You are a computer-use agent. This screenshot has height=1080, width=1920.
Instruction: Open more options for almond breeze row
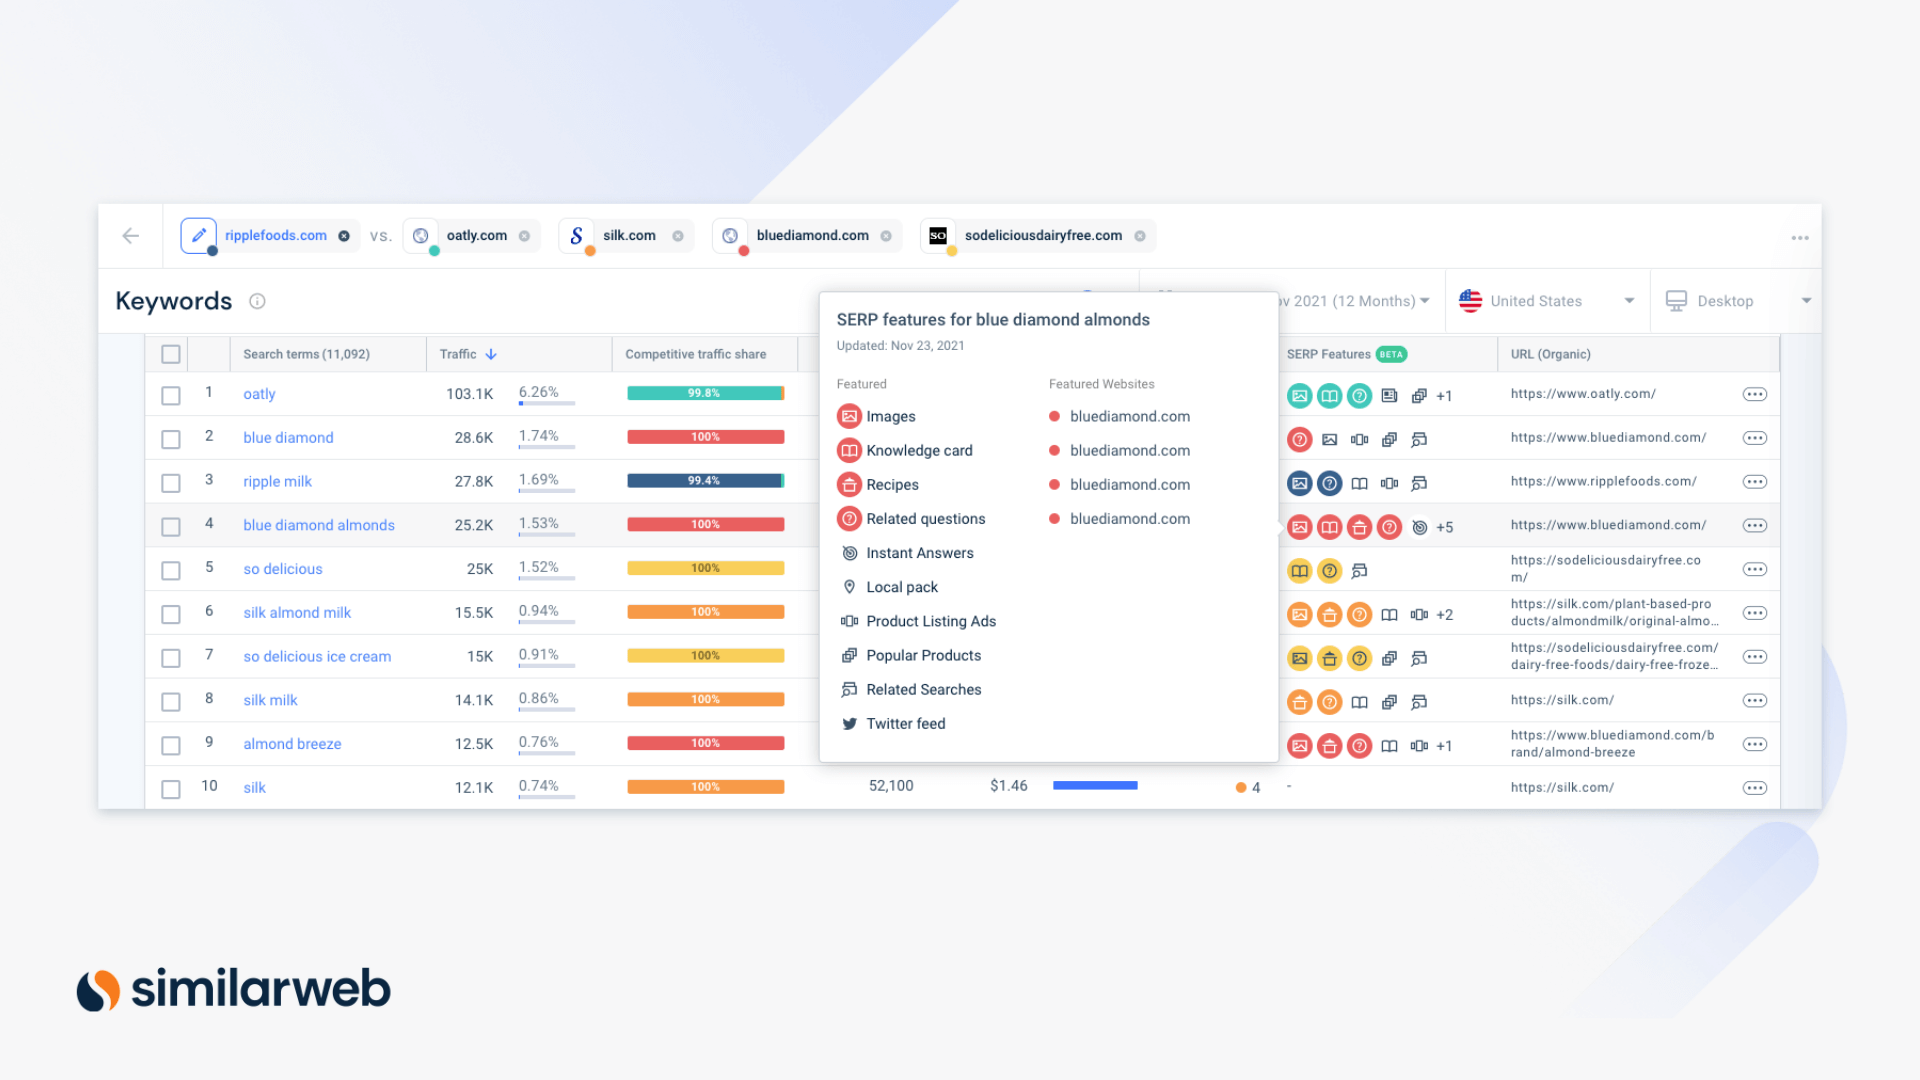pyautogui.click(x=1754, y=744)
